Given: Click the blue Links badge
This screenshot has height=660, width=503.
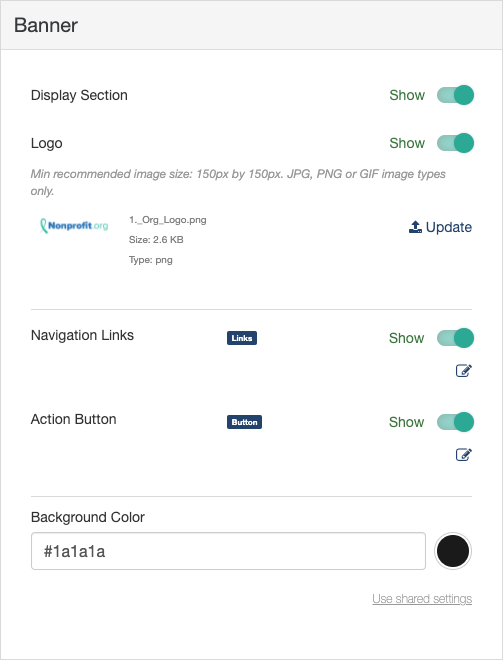Looking at the screenshot, I should tap(242, 338).
